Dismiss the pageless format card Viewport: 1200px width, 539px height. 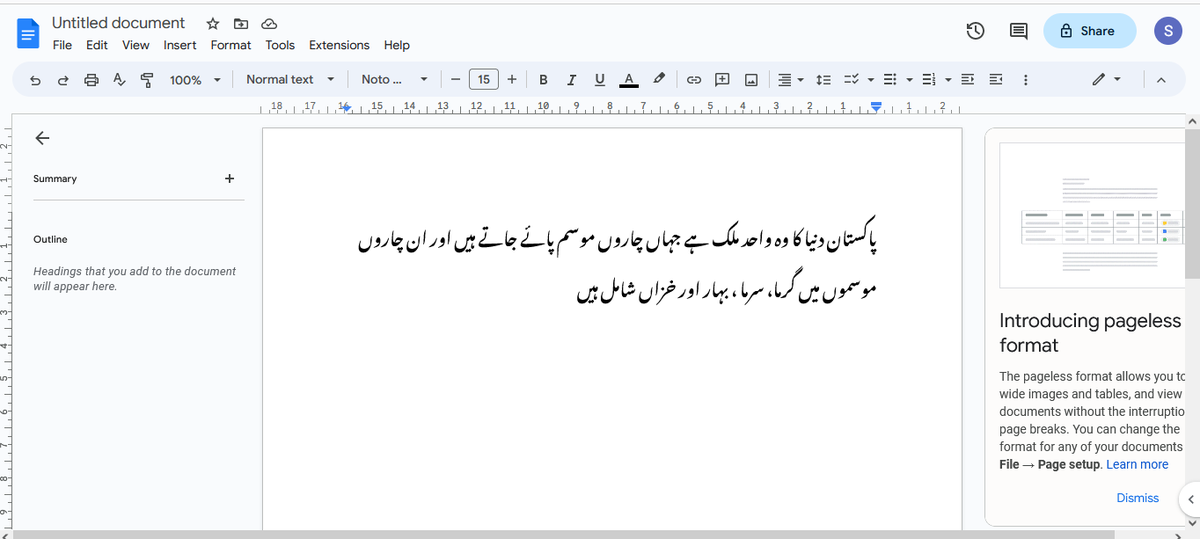point(1138,498)
